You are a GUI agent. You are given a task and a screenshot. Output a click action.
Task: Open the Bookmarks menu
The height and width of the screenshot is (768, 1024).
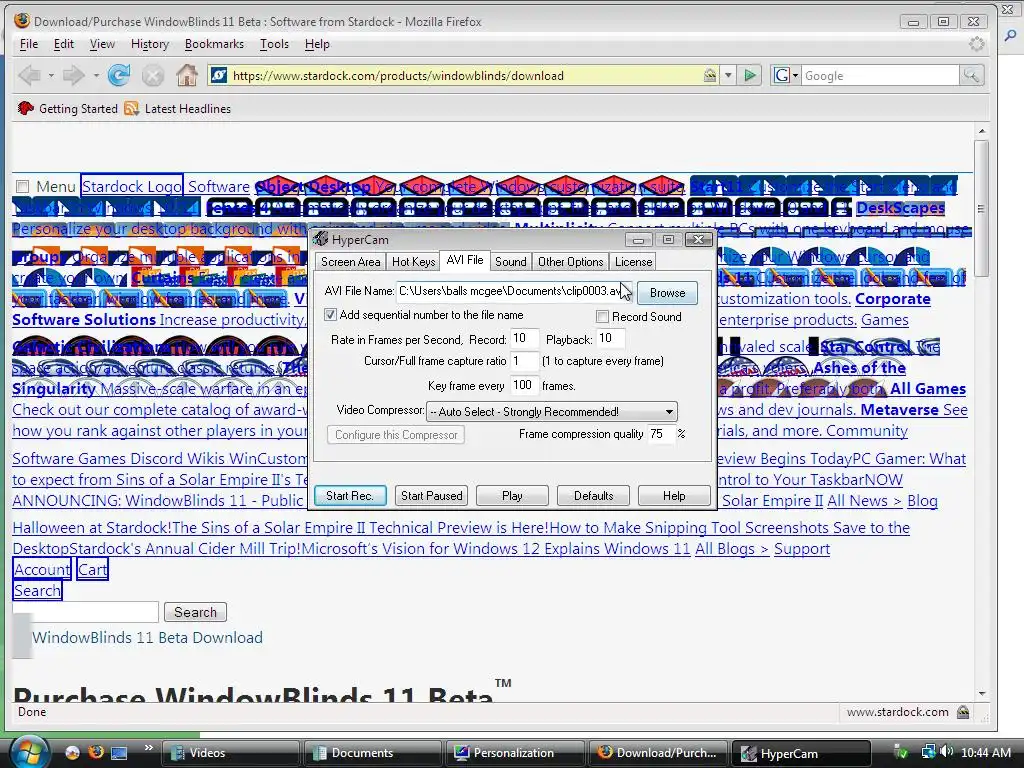pyautogui.click(x=214, y=44)
